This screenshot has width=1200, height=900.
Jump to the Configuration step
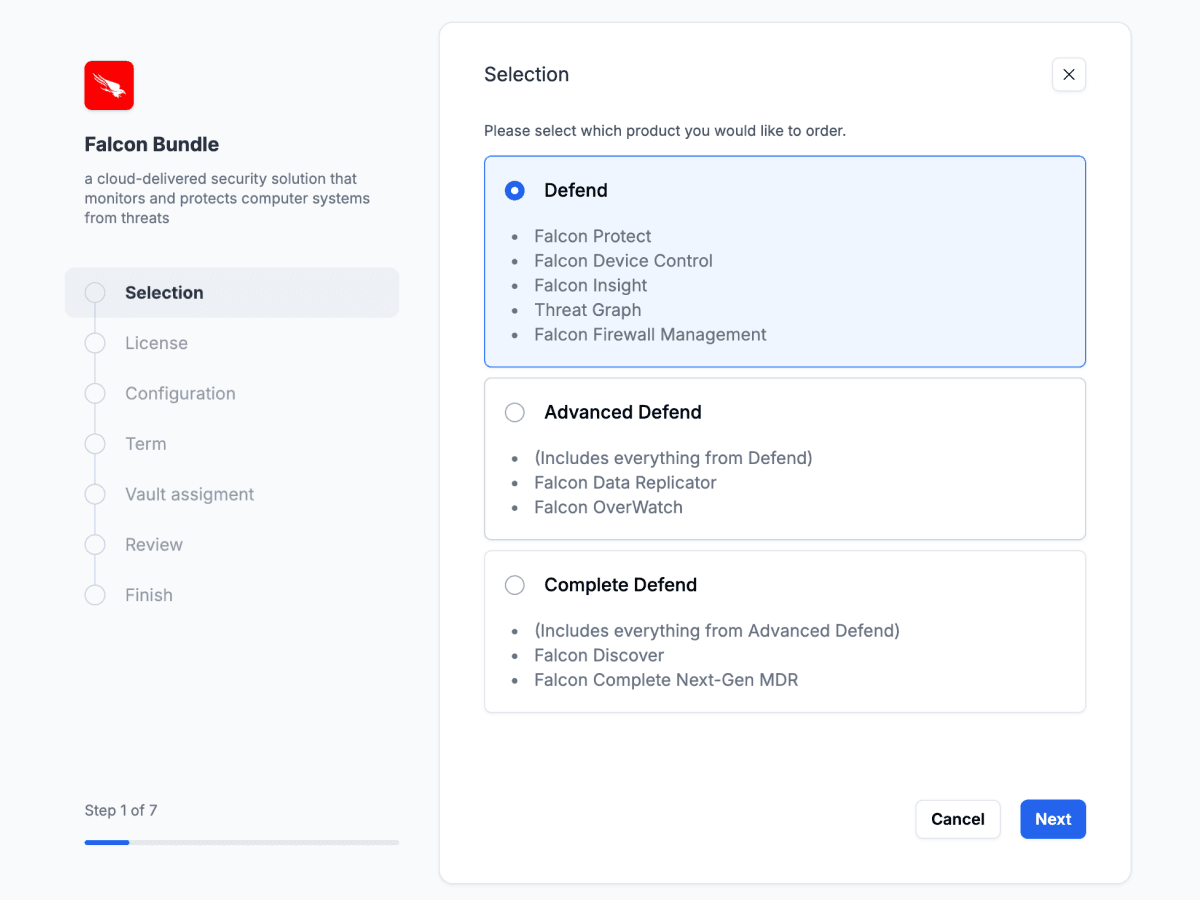[180, 393]
